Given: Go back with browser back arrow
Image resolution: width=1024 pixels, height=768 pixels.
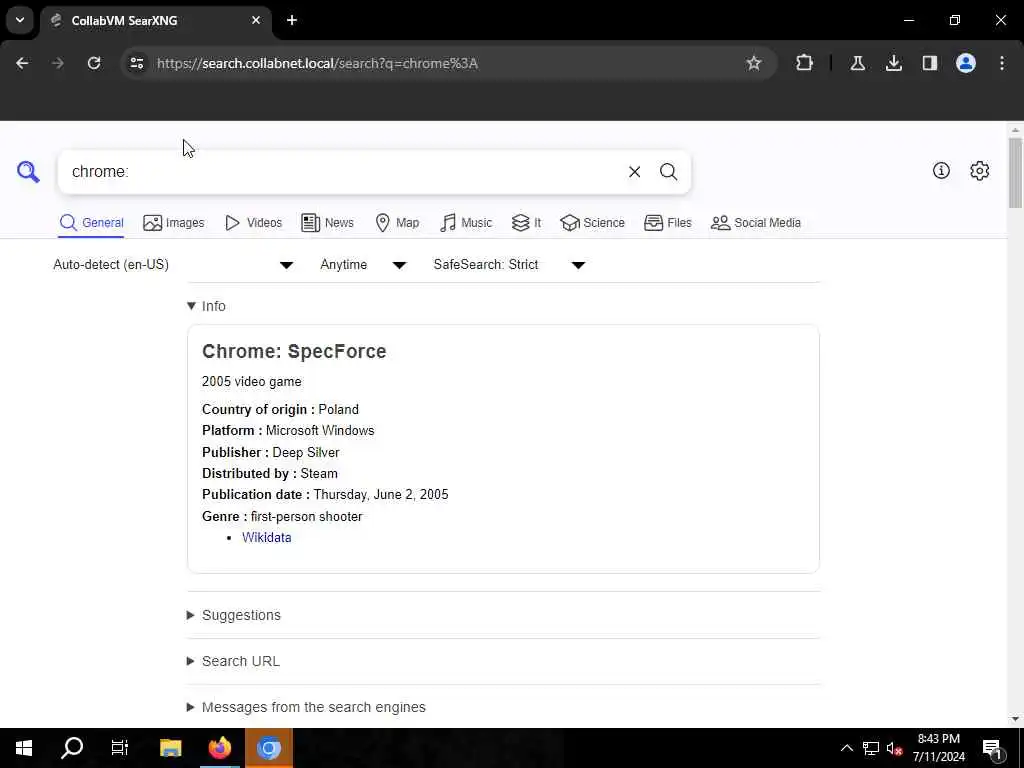Looking at the screenshot, I should tap(22, 63).
